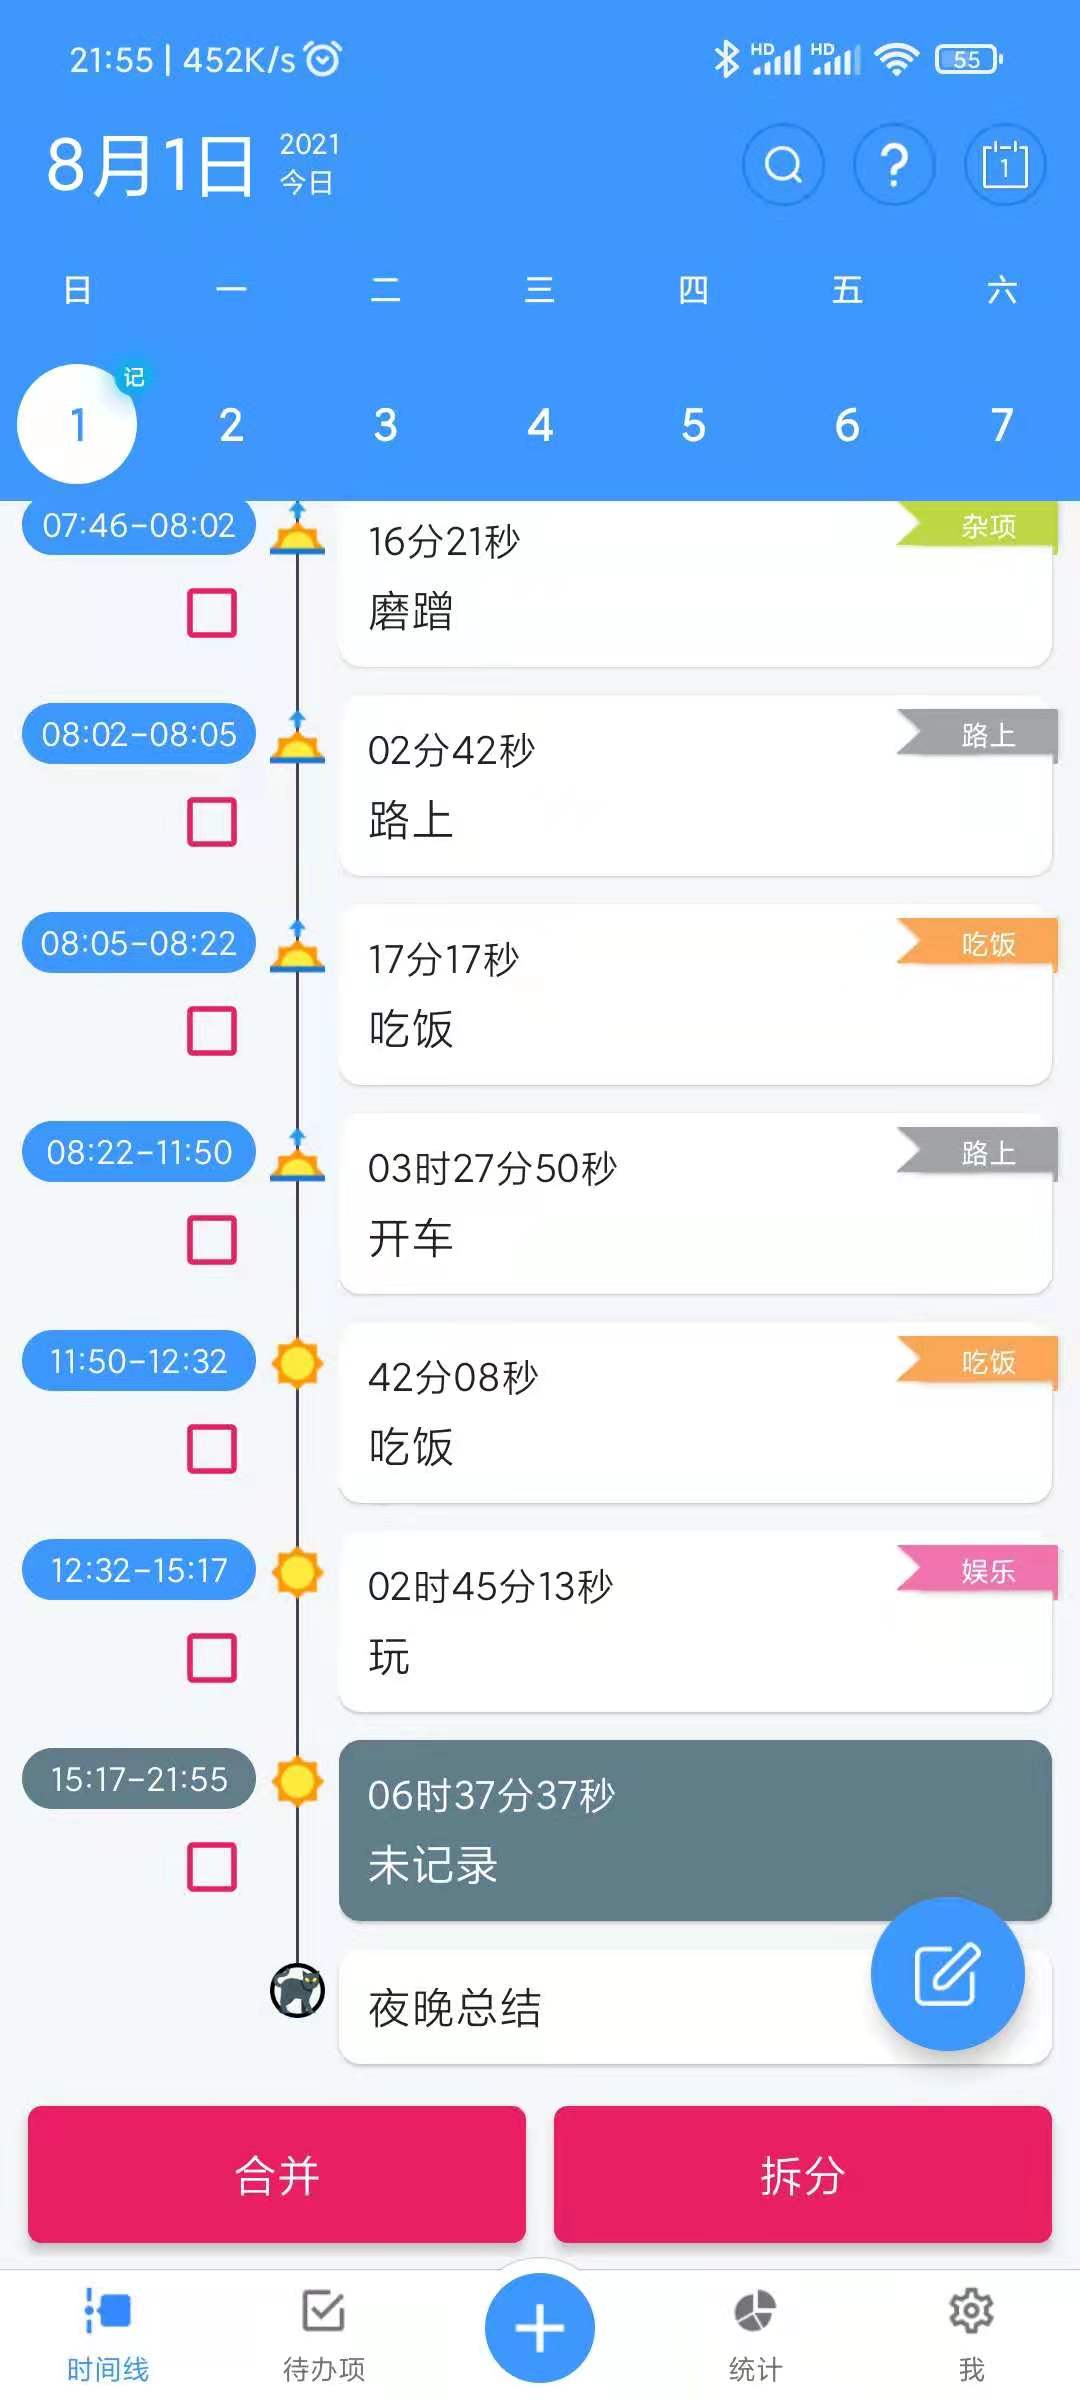Tap the sun marker beside 11:50-12:32
Image resolution: width=1080 pixels, height=2400 pixels.
[x=297, y=1363]
